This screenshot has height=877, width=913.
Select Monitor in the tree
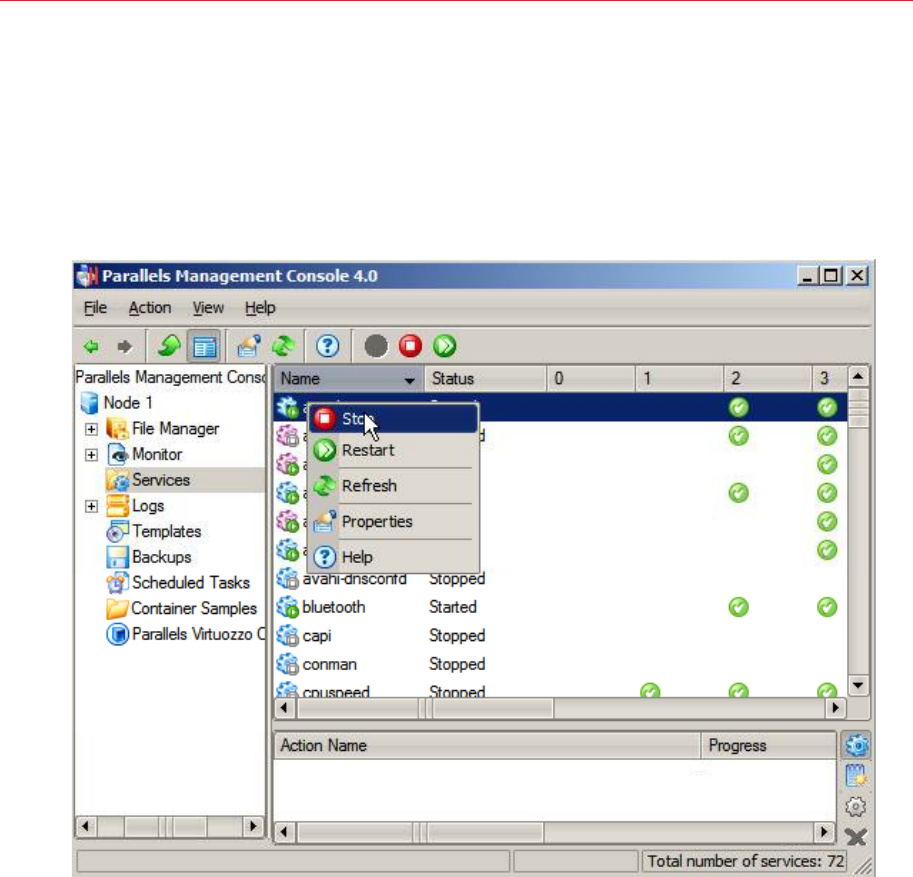(157, 454)
